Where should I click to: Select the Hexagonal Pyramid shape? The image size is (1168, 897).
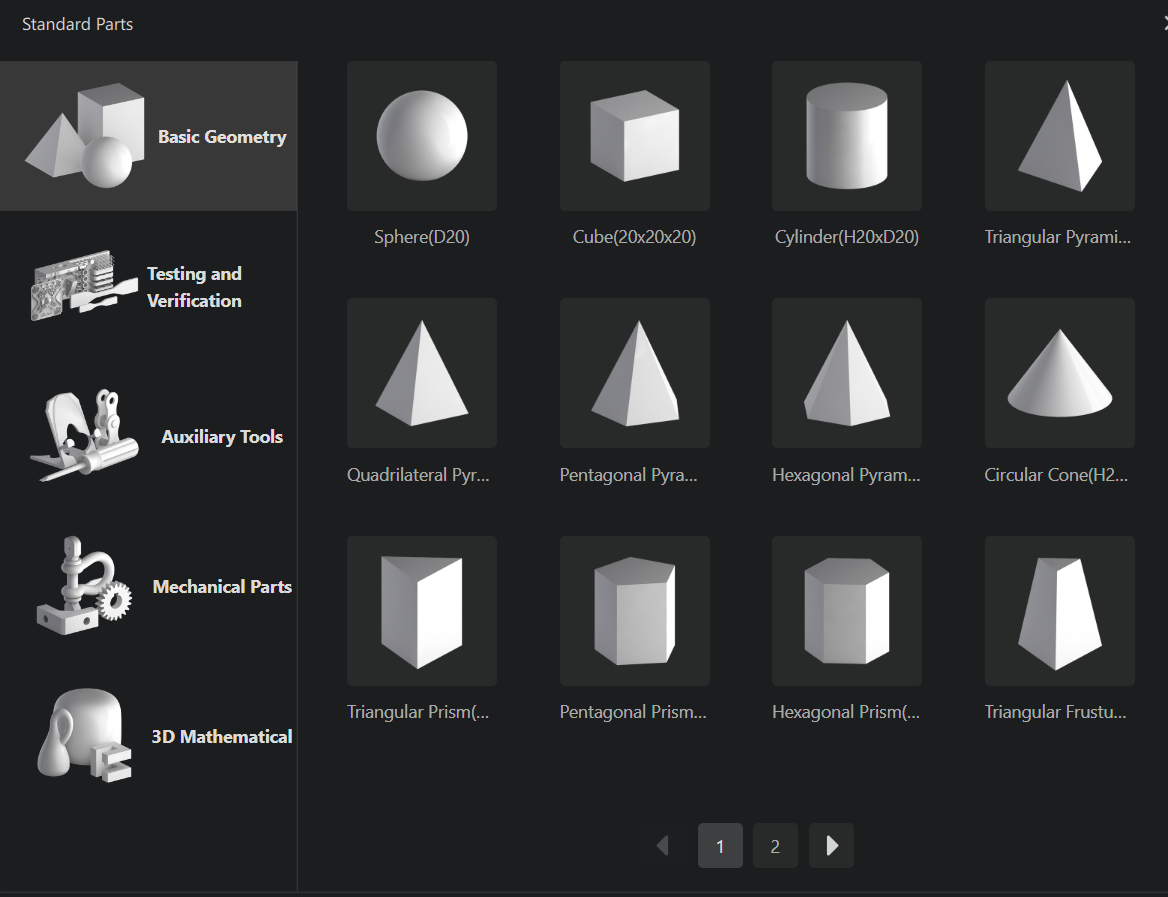[x=846, y=373]
